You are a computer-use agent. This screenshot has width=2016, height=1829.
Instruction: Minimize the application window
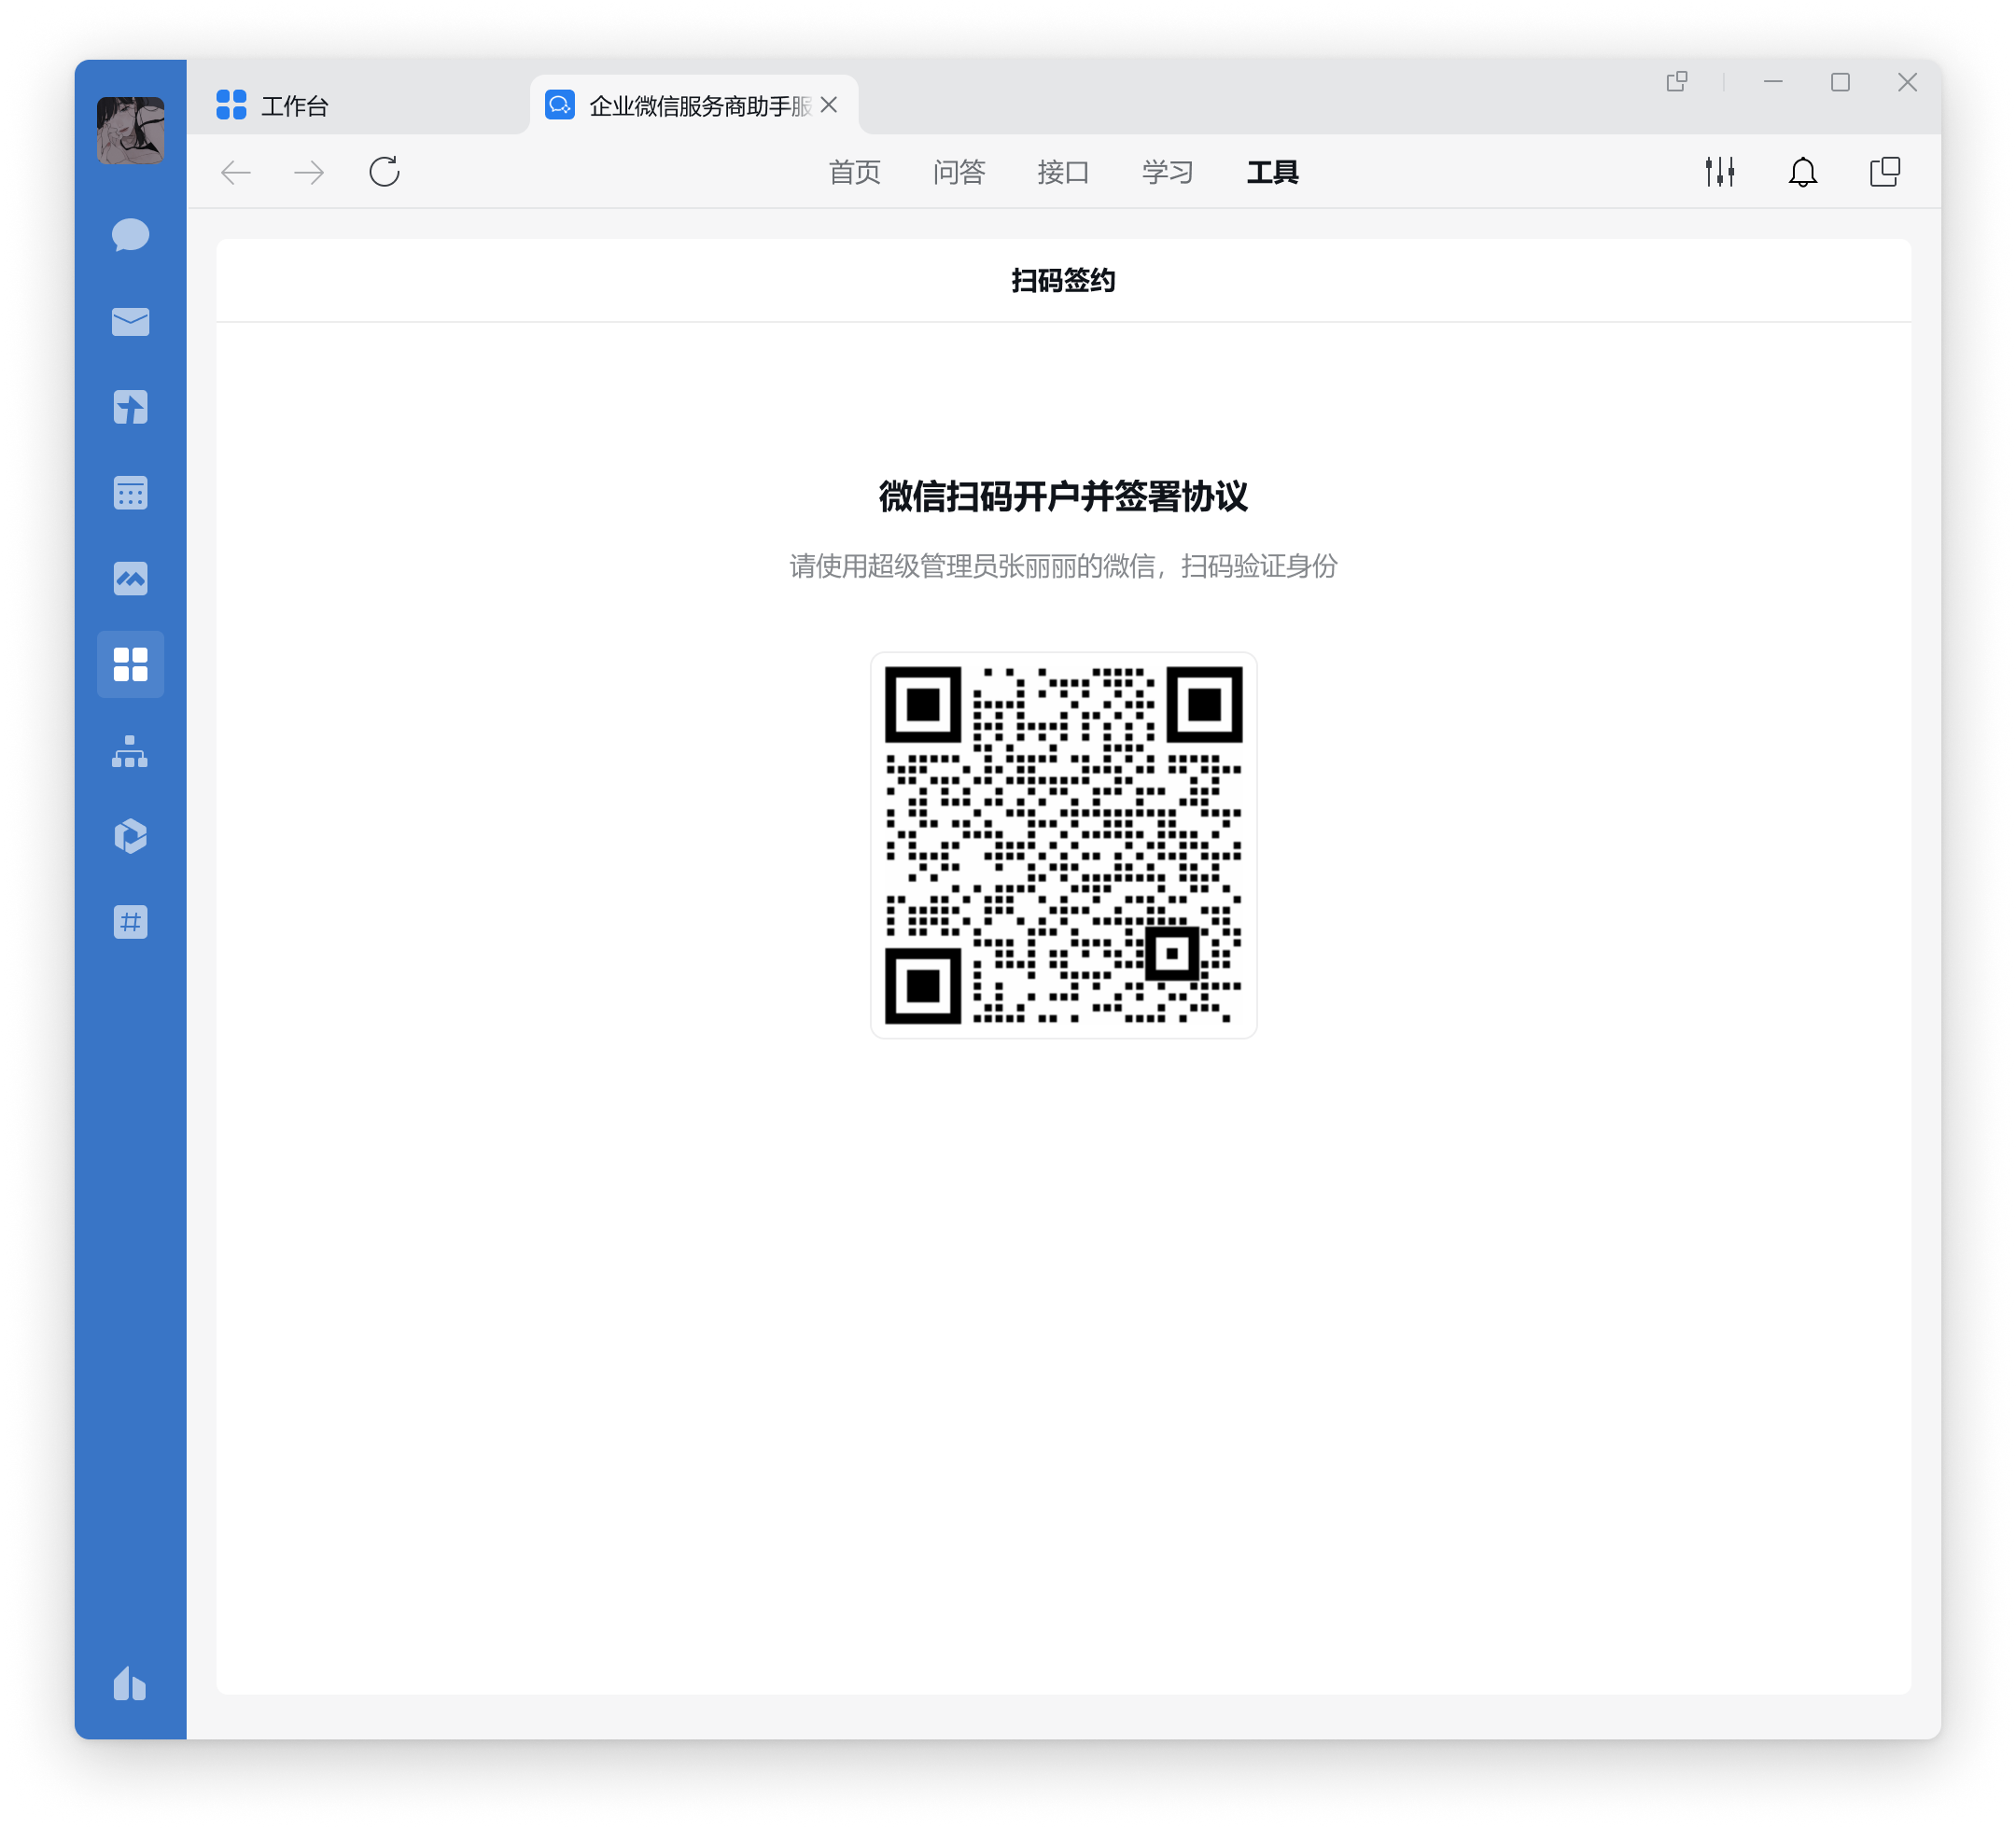coord(1773,82)
